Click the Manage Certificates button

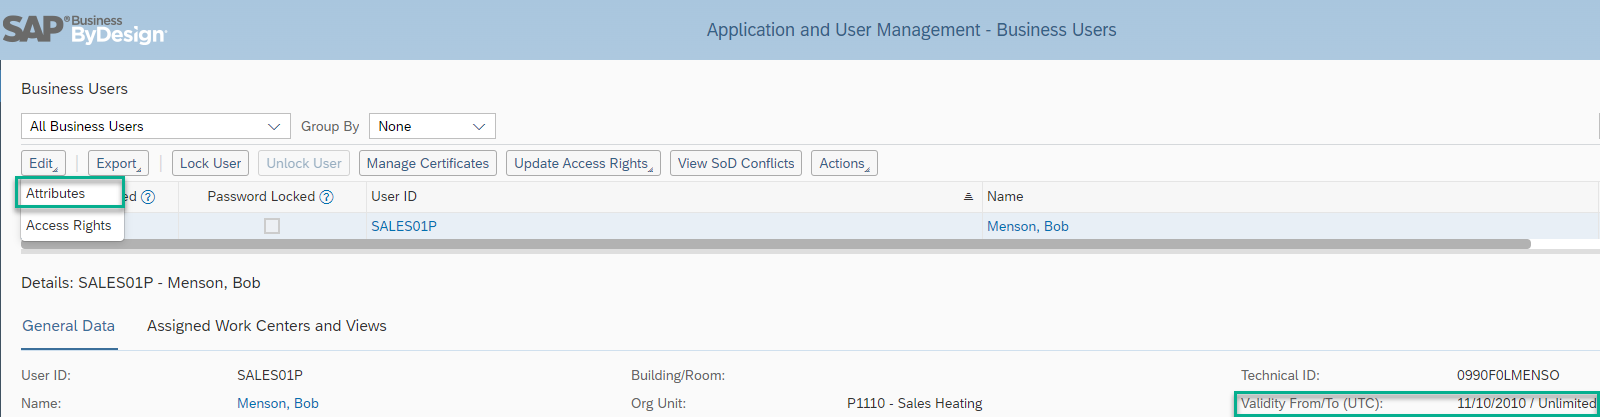[x=428, y=163]
